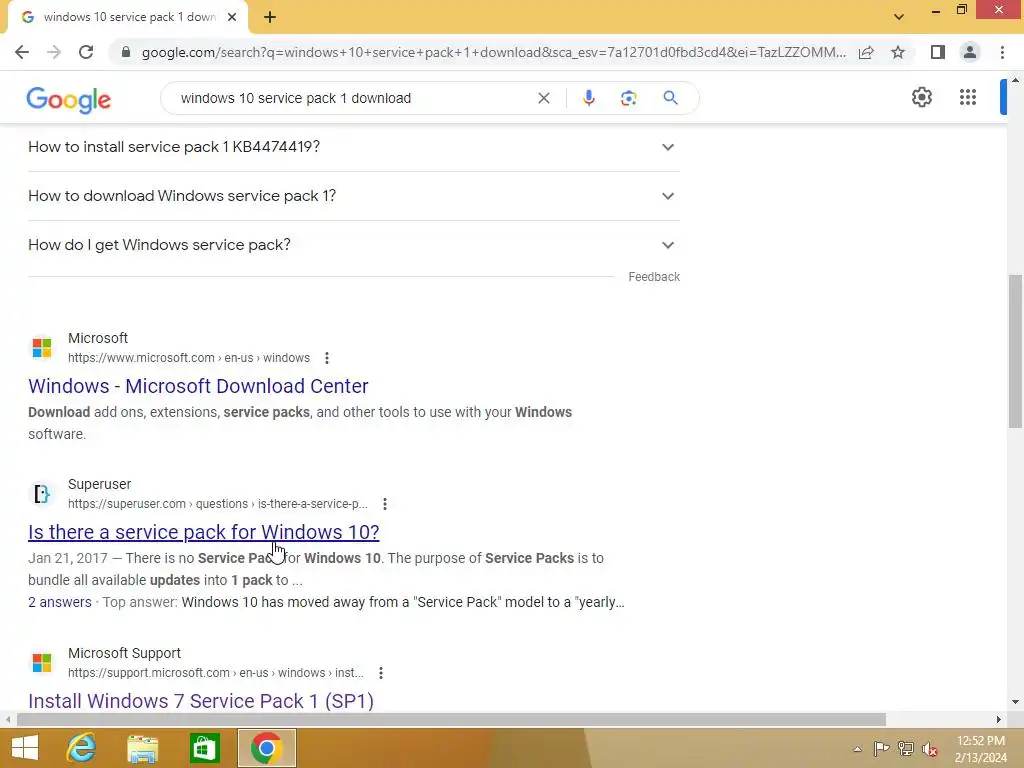View site information lock icon

point(126,52)
